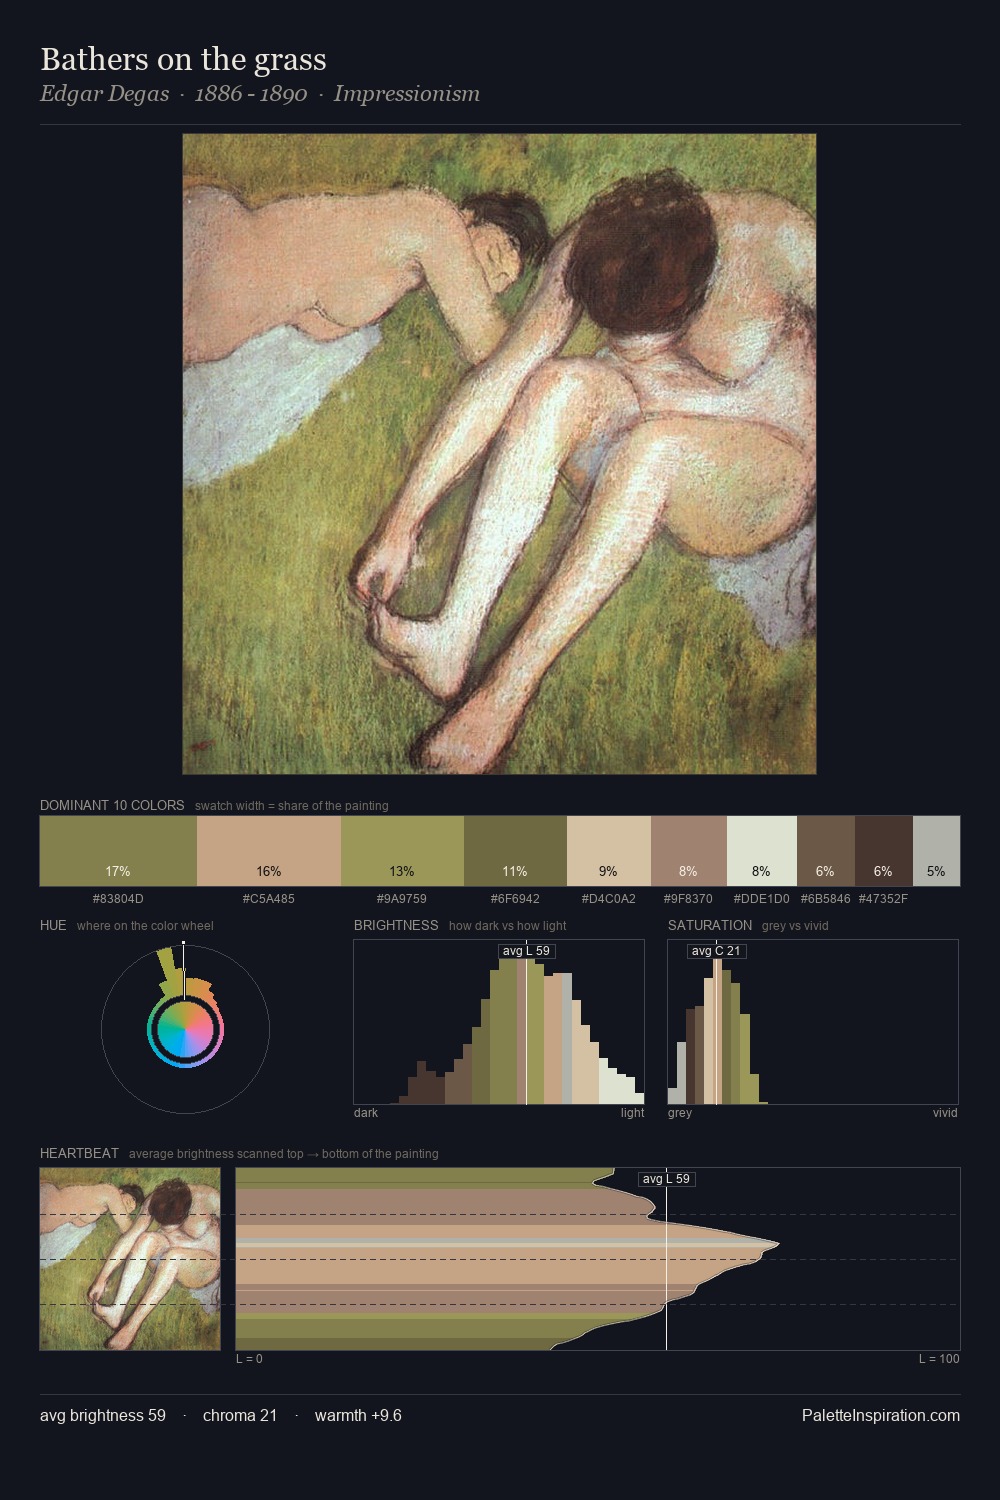The height and width of the screenshot is (1500, 1000).
Task: Click the DOMINANT 10 COLORS heading
Action: (x=112, y=805)
